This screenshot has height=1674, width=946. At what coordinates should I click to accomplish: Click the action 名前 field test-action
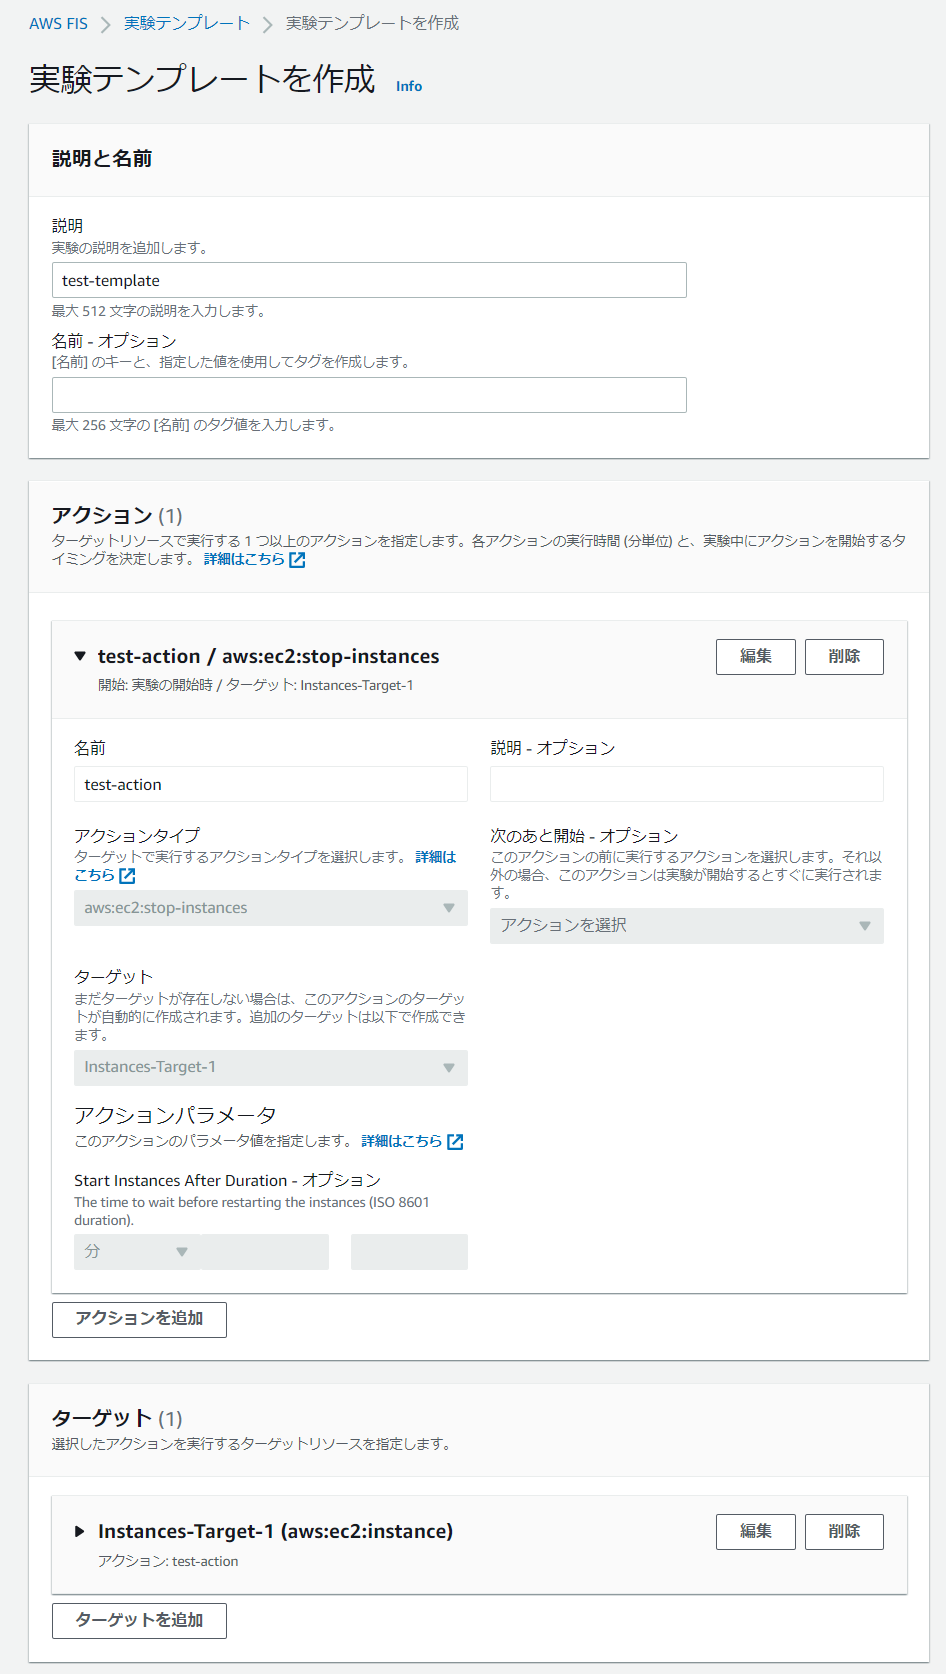[271, 784]
